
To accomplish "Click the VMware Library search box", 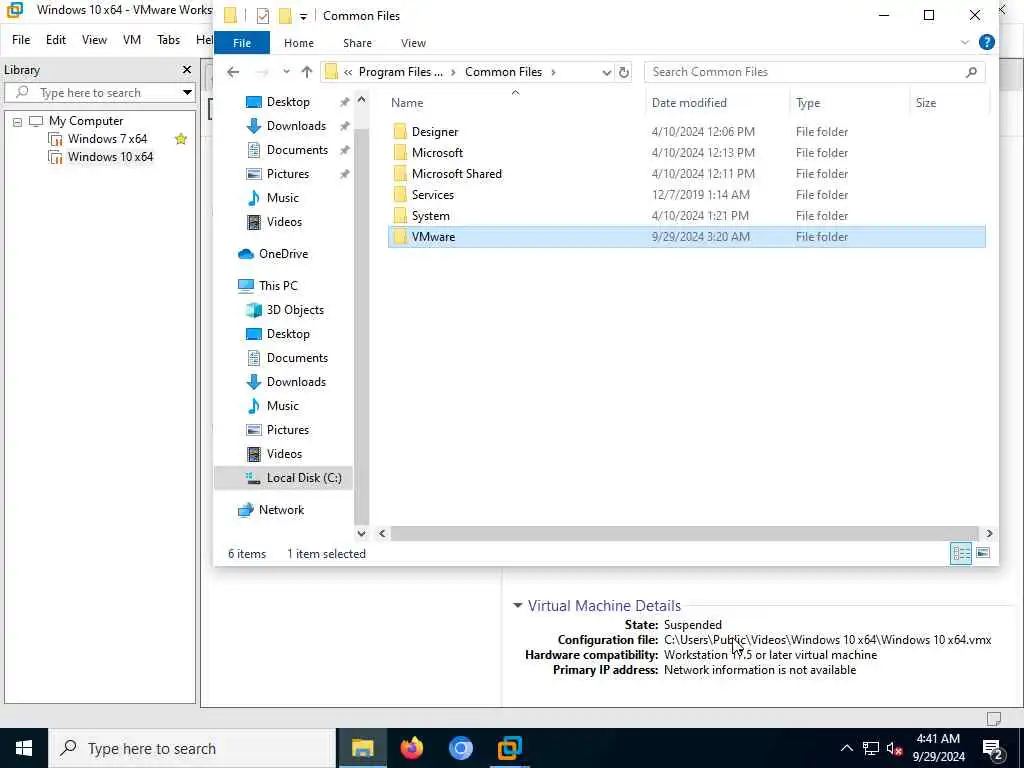I will click(x=98, y=92).
